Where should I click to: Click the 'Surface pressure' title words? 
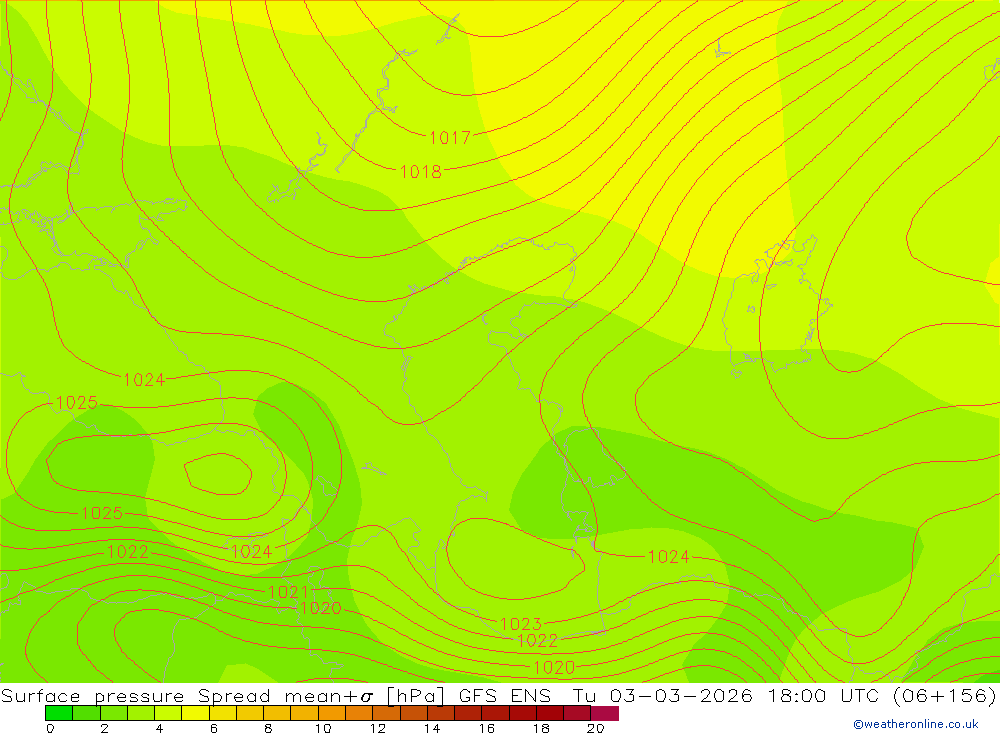click(x=92, y=696)
